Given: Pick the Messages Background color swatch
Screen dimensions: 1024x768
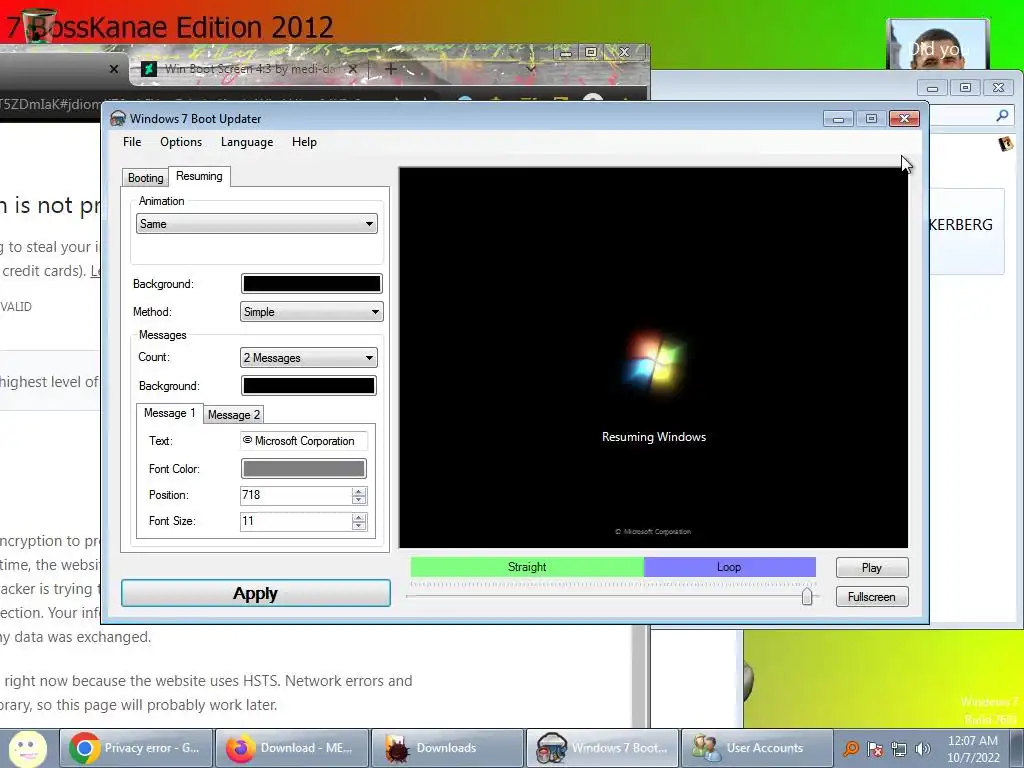Looking at the screenshot, I should tap(308, 385).
